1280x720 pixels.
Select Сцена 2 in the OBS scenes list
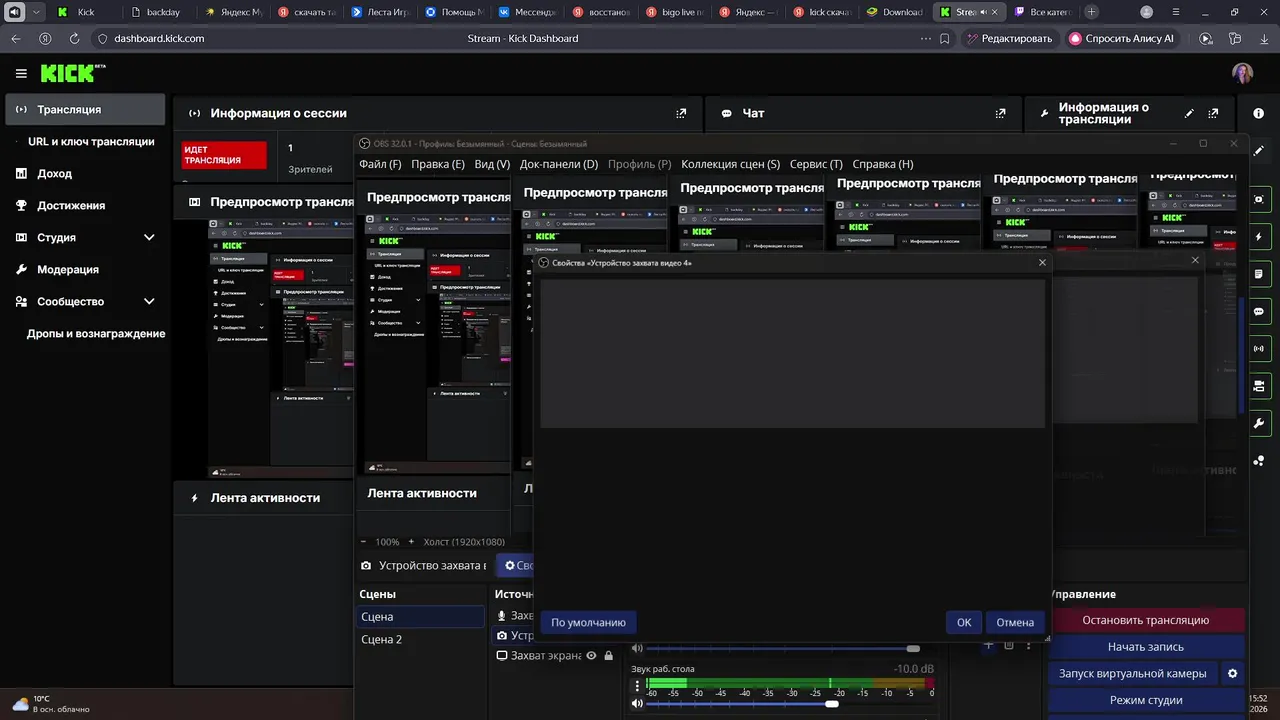[x=420, y=639]
